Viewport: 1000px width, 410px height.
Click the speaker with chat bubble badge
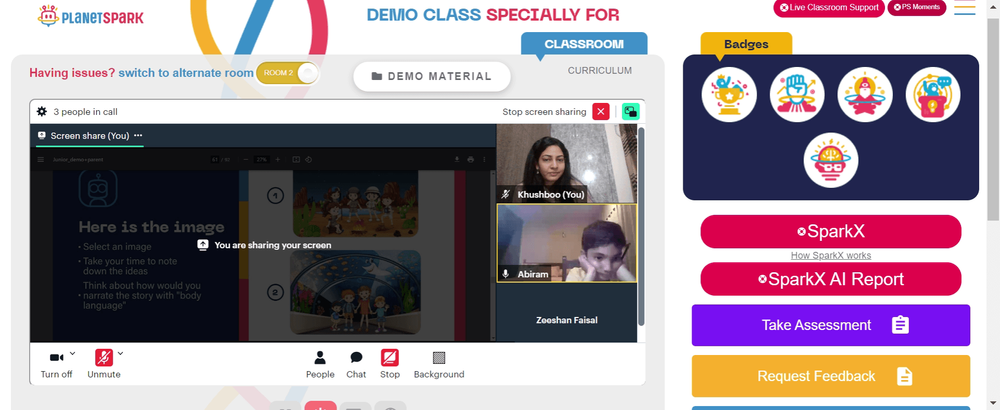point(932,94)
